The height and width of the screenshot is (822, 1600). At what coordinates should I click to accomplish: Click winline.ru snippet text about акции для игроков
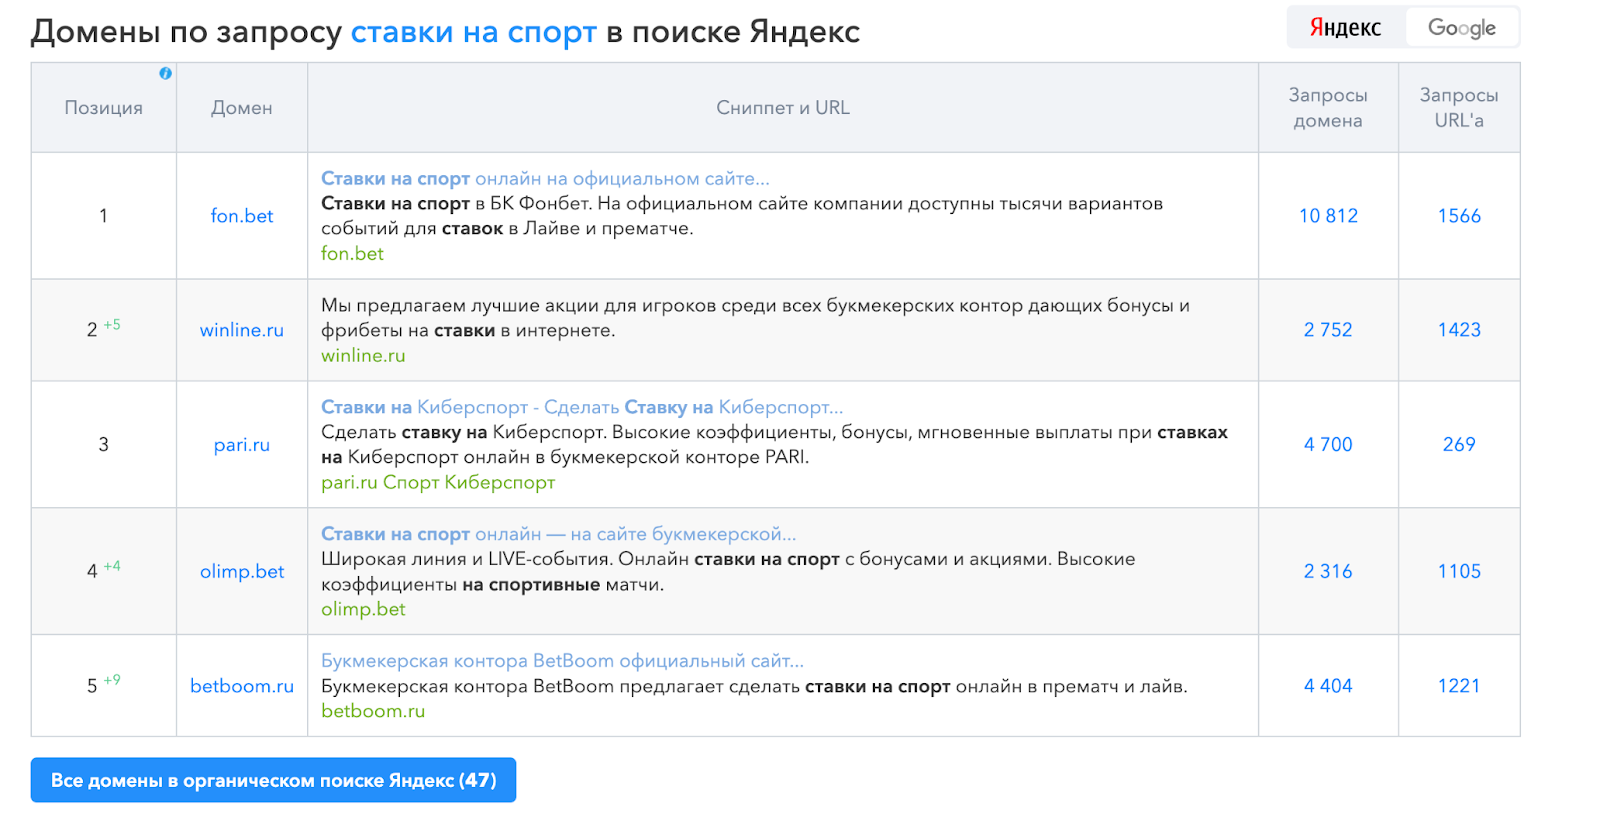point(755,318)
